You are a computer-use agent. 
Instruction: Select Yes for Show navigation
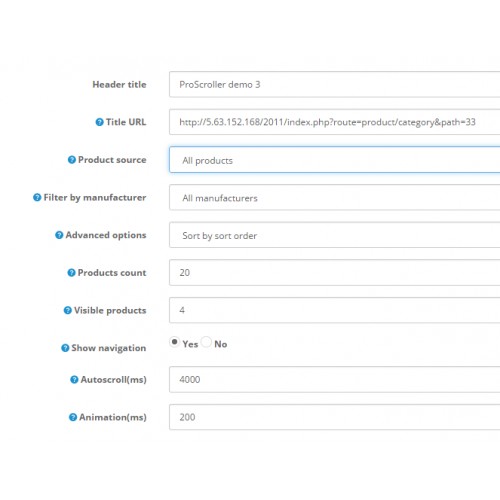[174, 342]
